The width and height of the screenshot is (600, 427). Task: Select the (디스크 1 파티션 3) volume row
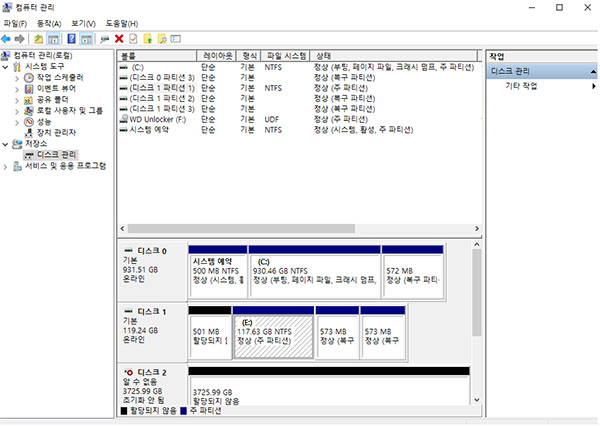[x=298, y=109]
